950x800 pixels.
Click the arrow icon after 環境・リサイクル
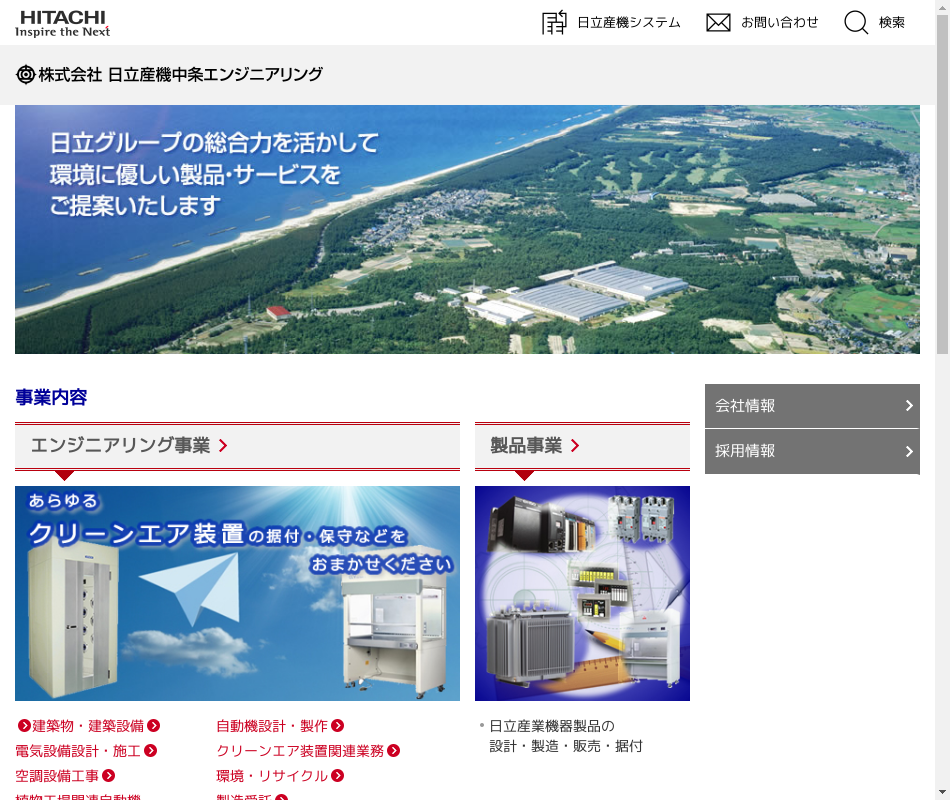338,776
